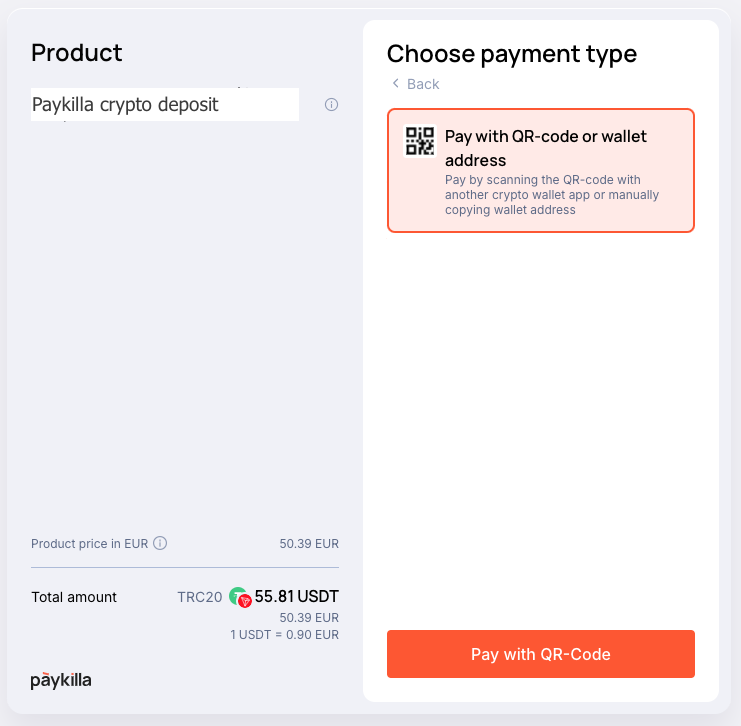Select Pay with QR-code or wallet address option
The height and width of the screenshot is (726, 741).
541,171
